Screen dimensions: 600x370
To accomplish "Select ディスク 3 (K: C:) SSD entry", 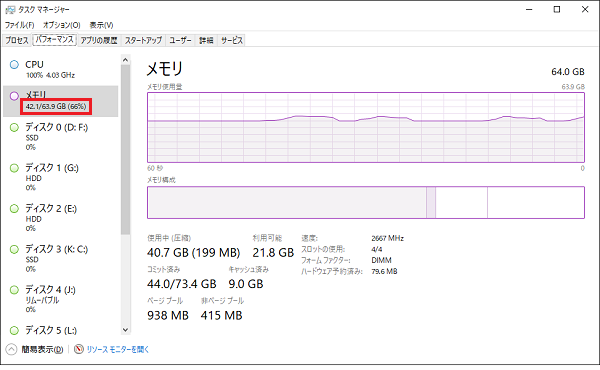I will [60, 259].
